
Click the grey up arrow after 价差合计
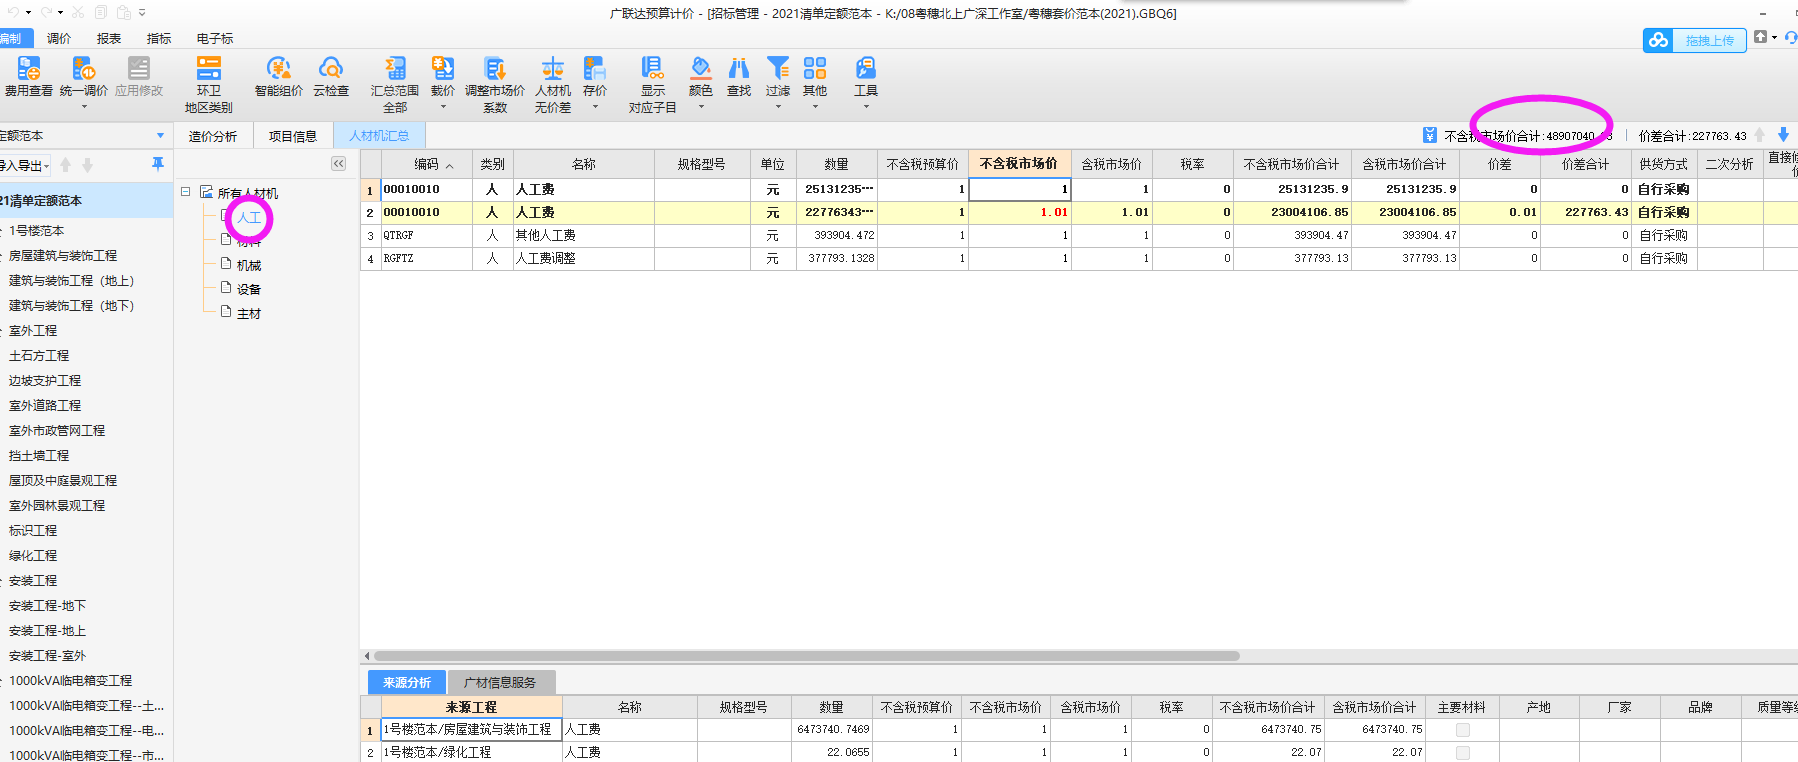click(x=1760, y=135)
